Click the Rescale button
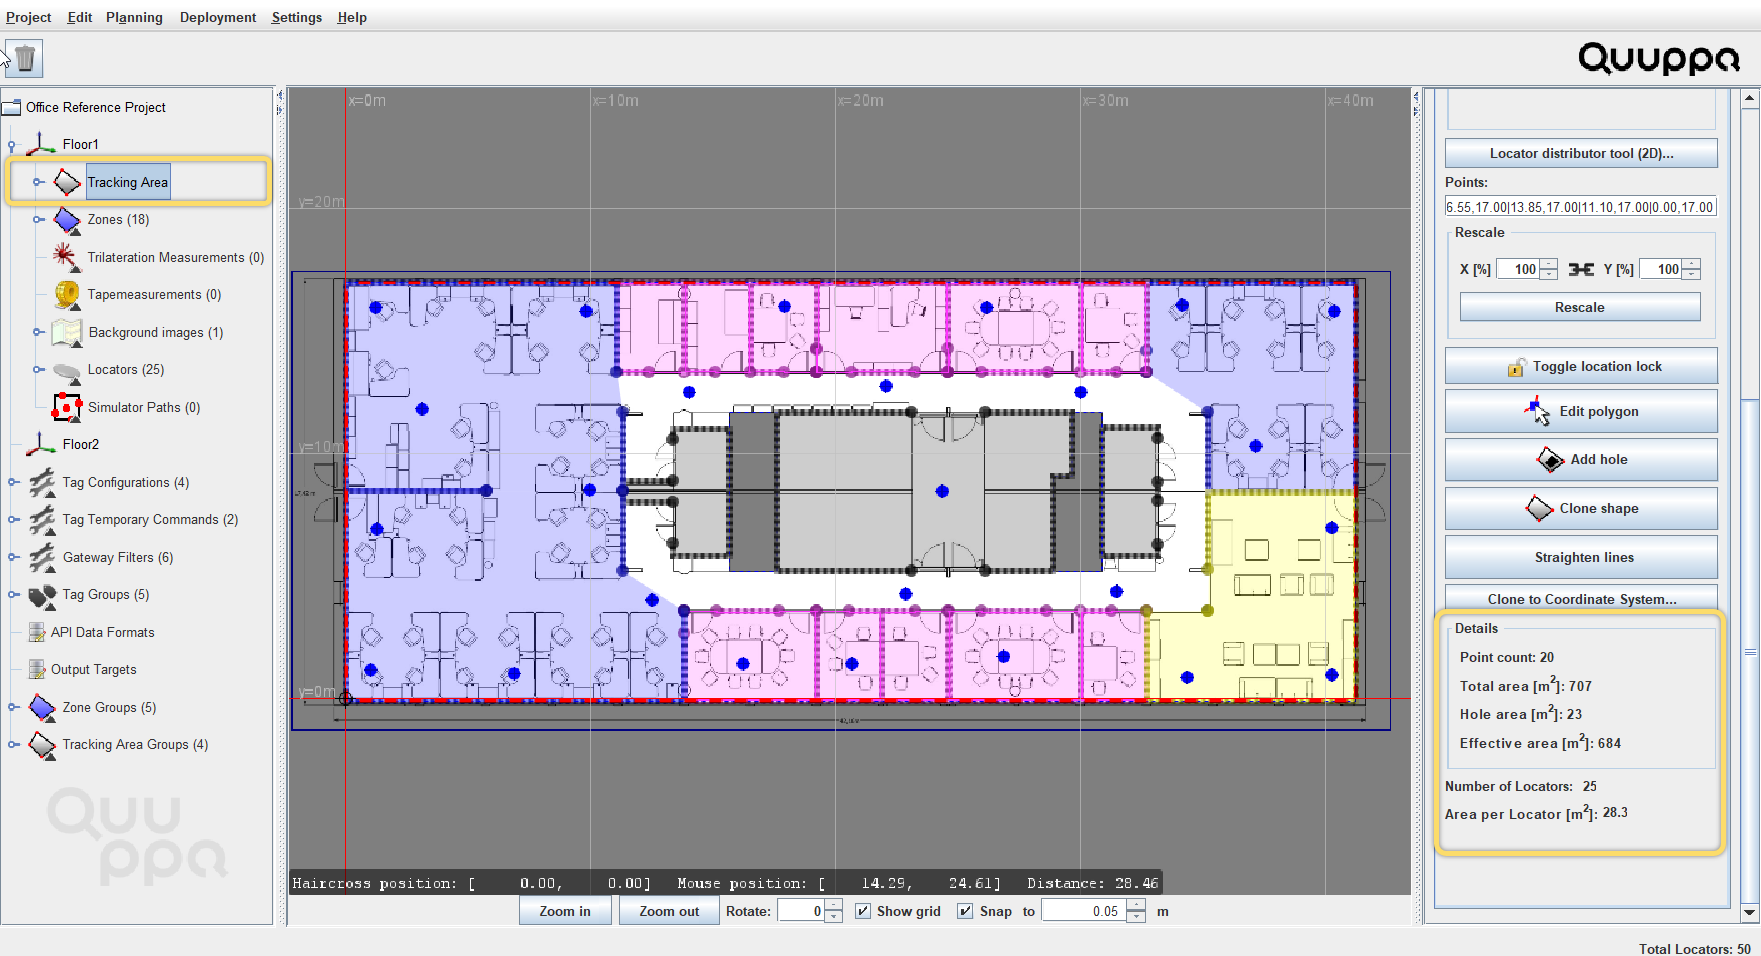The height and width of the screenshot is (956, 1761). [x=1580, y=307]
